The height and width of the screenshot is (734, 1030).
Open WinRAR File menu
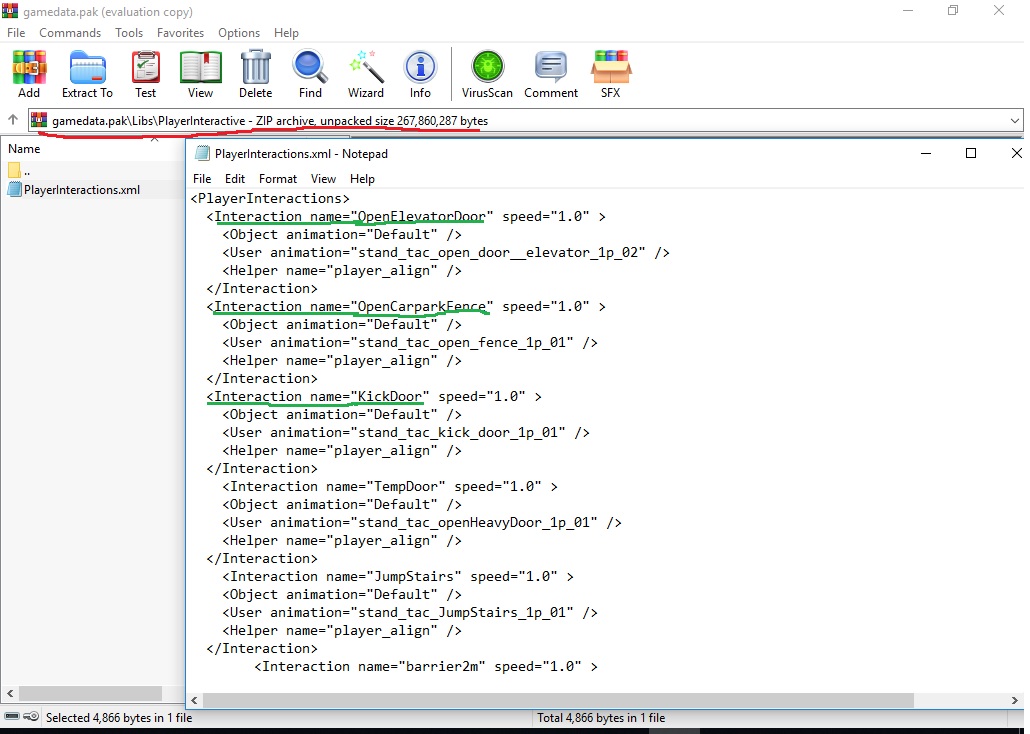16,33
